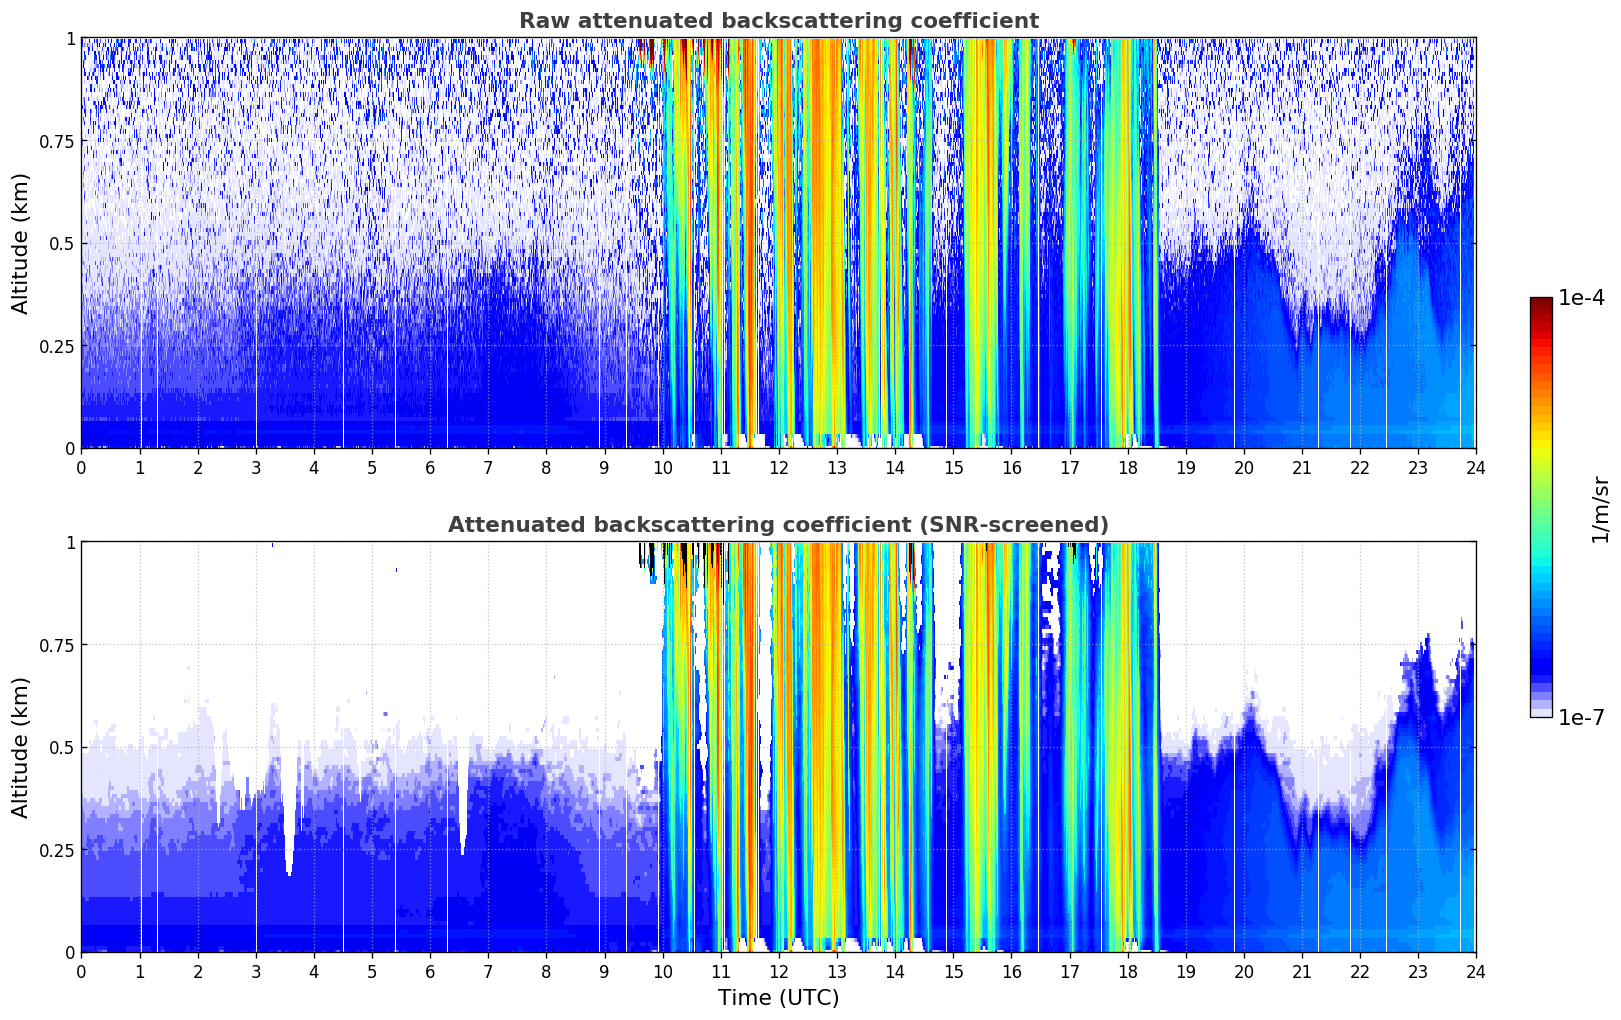Click hour 19 tick on top plot axis
Image resolution: width=1621 pixels, height=1020 pixels.
pyautogui.click(x=1185, y=468)
